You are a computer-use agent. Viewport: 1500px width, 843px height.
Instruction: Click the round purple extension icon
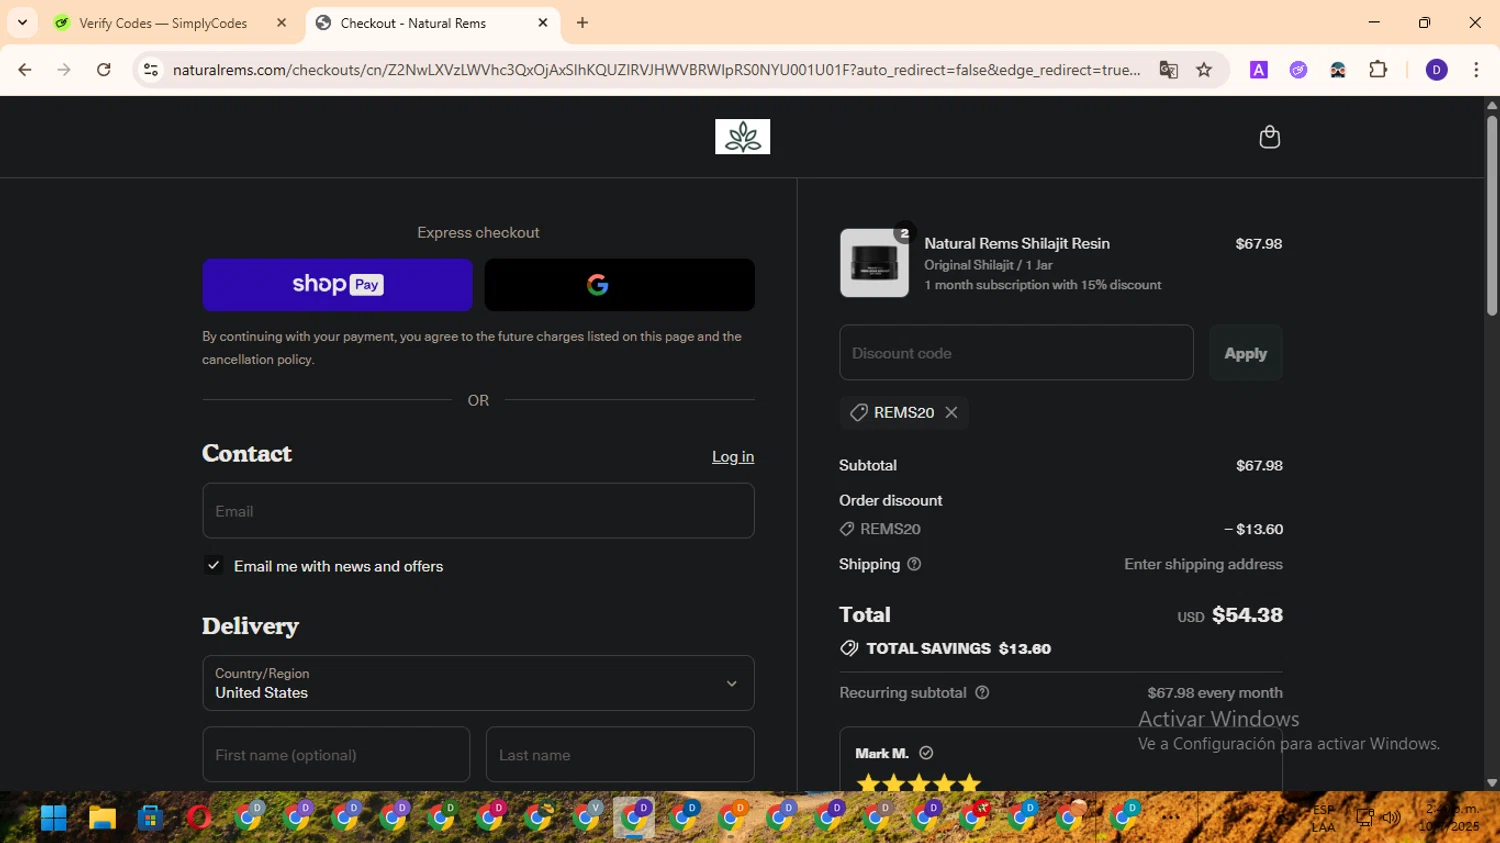[x=1298, y=70]
